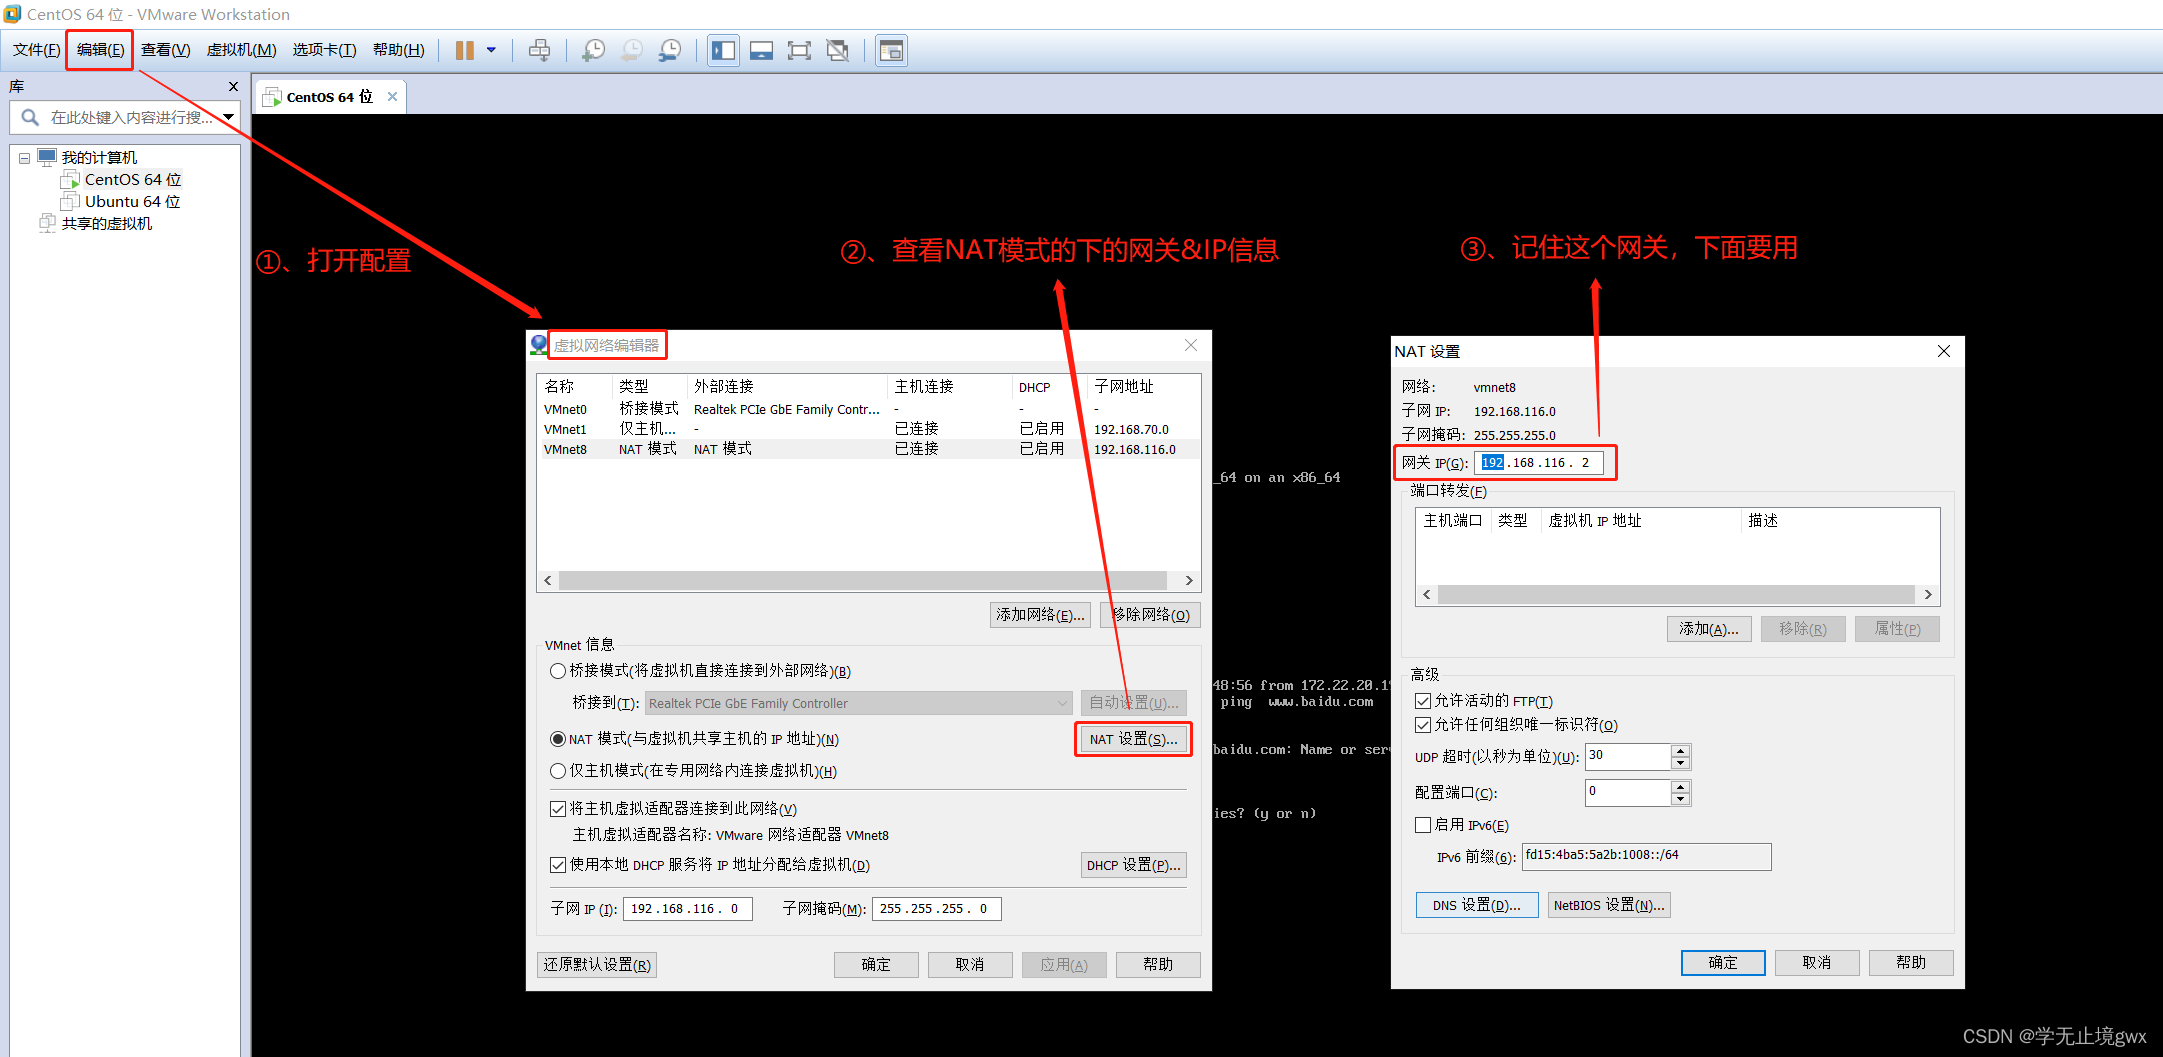Image resolution: width=2163 pixels, height=1057 pixels.
Task: Click 确定 in the NAT 设置 dialog
Action: click(x=1723, y=963)
